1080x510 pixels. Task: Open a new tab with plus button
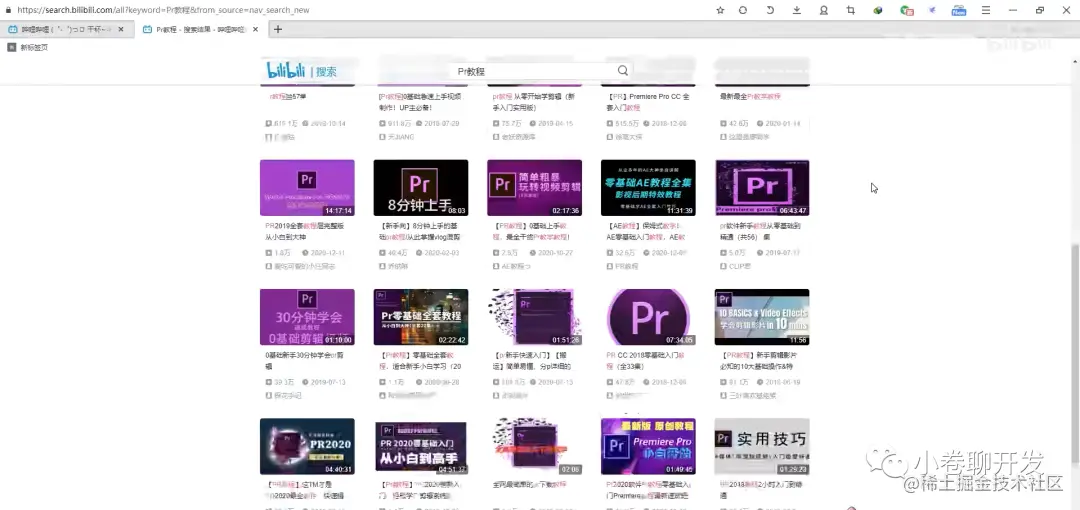(278, 30)
